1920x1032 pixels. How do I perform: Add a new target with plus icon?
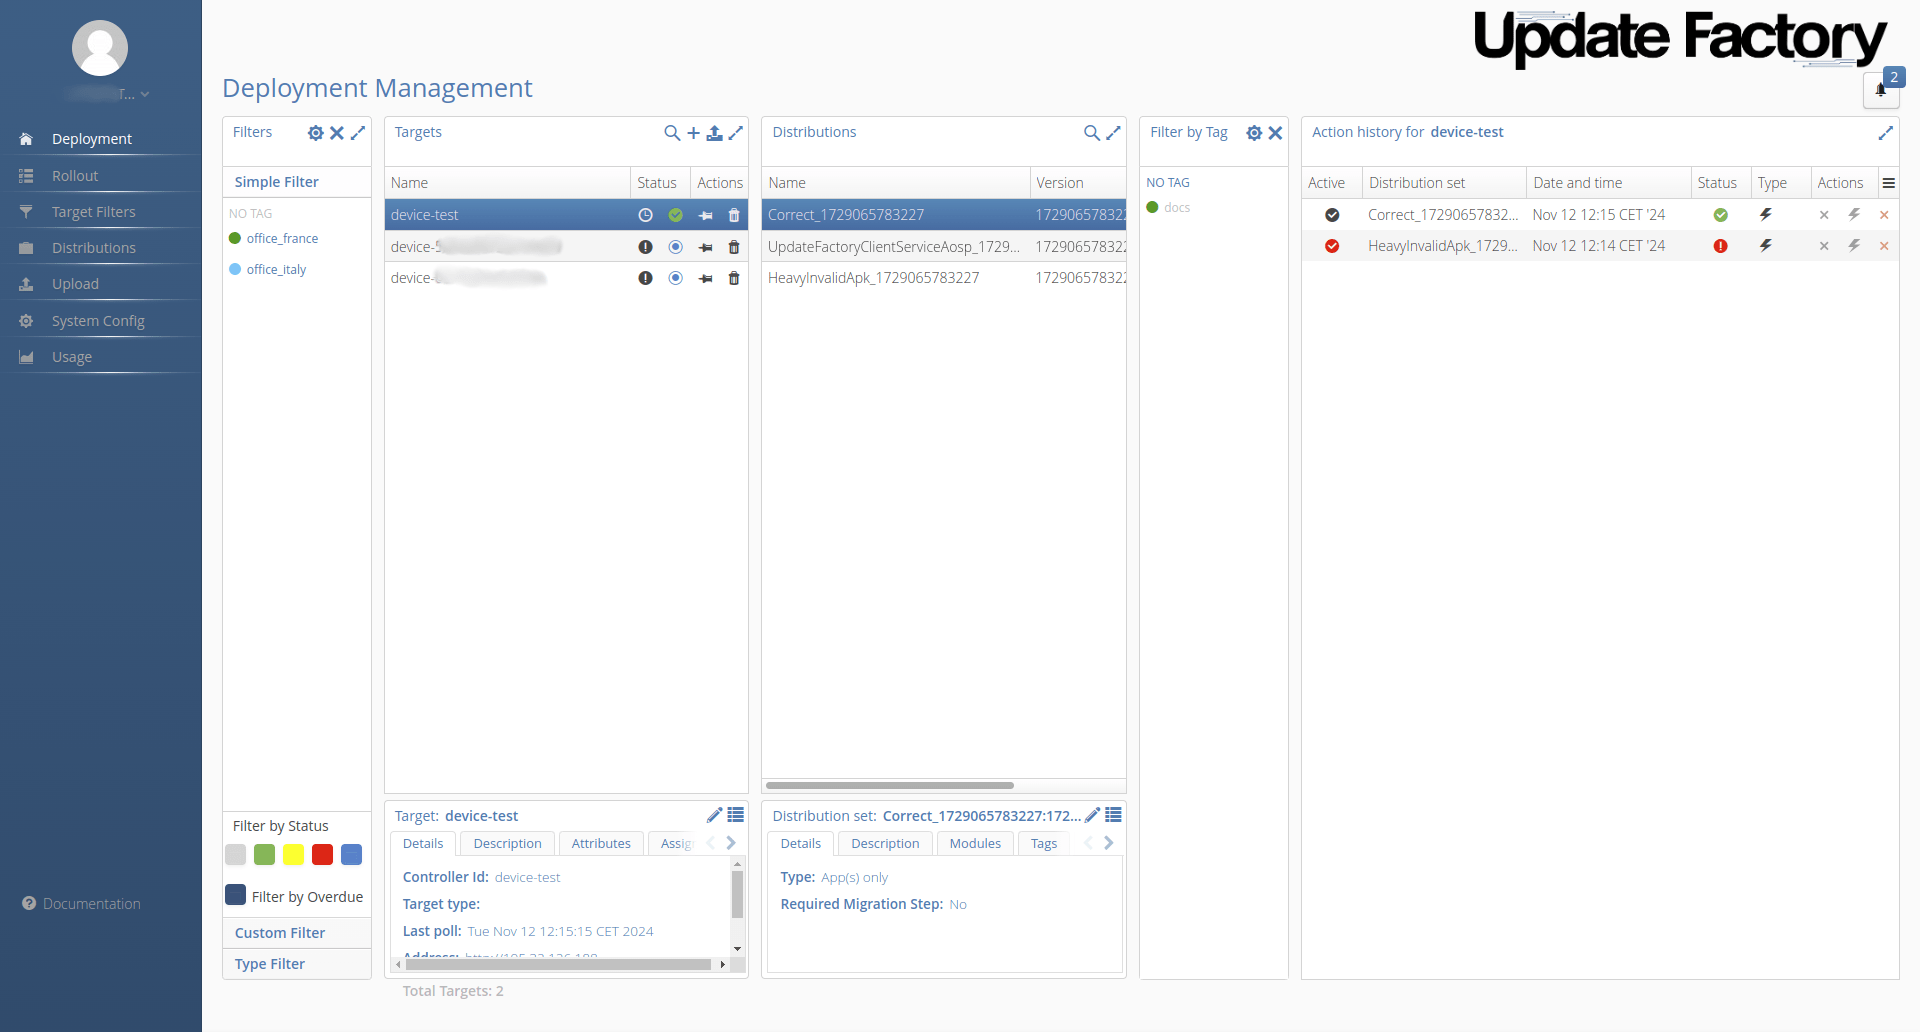click(x=693, y=133)
